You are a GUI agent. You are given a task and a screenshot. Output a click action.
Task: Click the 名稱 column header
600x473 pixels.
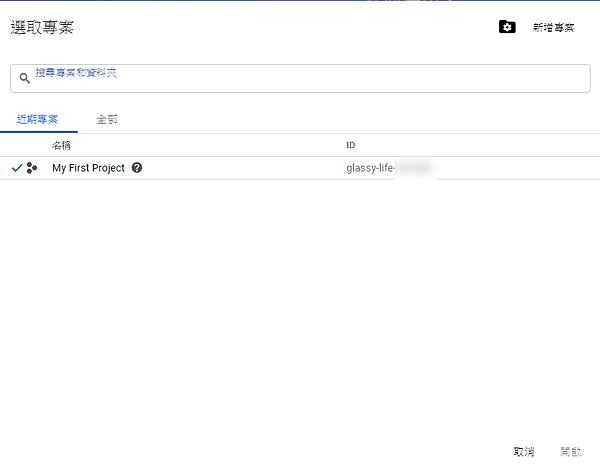pos(61,145)
